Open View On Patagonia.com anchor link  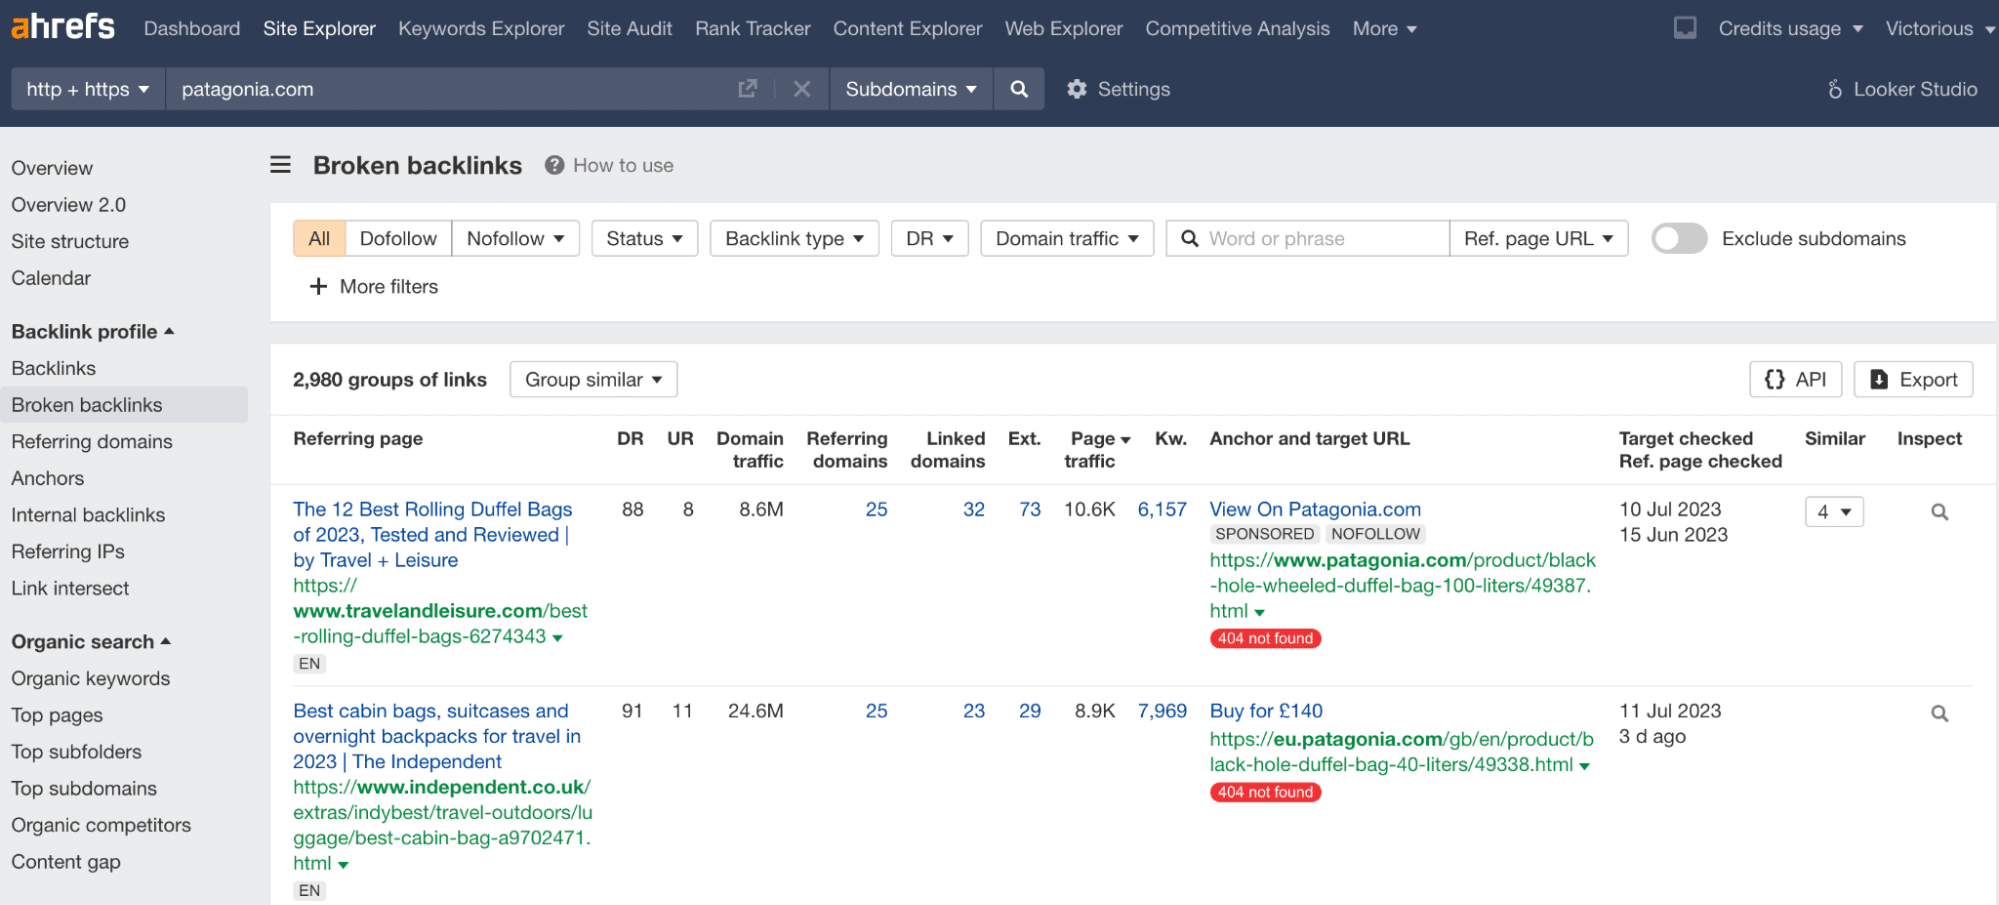tap(1315, 509)
